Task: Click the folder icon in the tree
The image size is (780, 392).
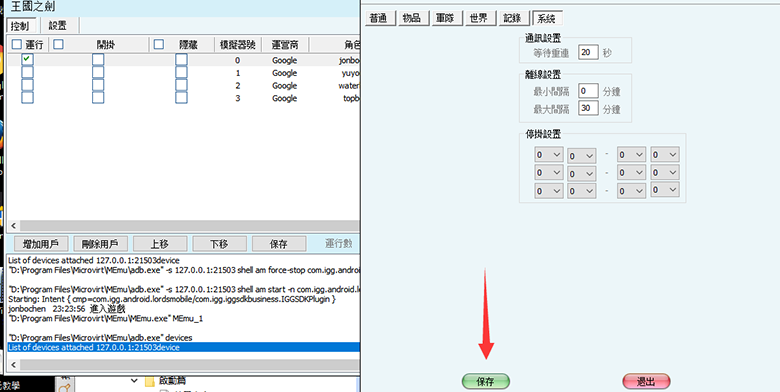Action: click(x=150, y=382)
